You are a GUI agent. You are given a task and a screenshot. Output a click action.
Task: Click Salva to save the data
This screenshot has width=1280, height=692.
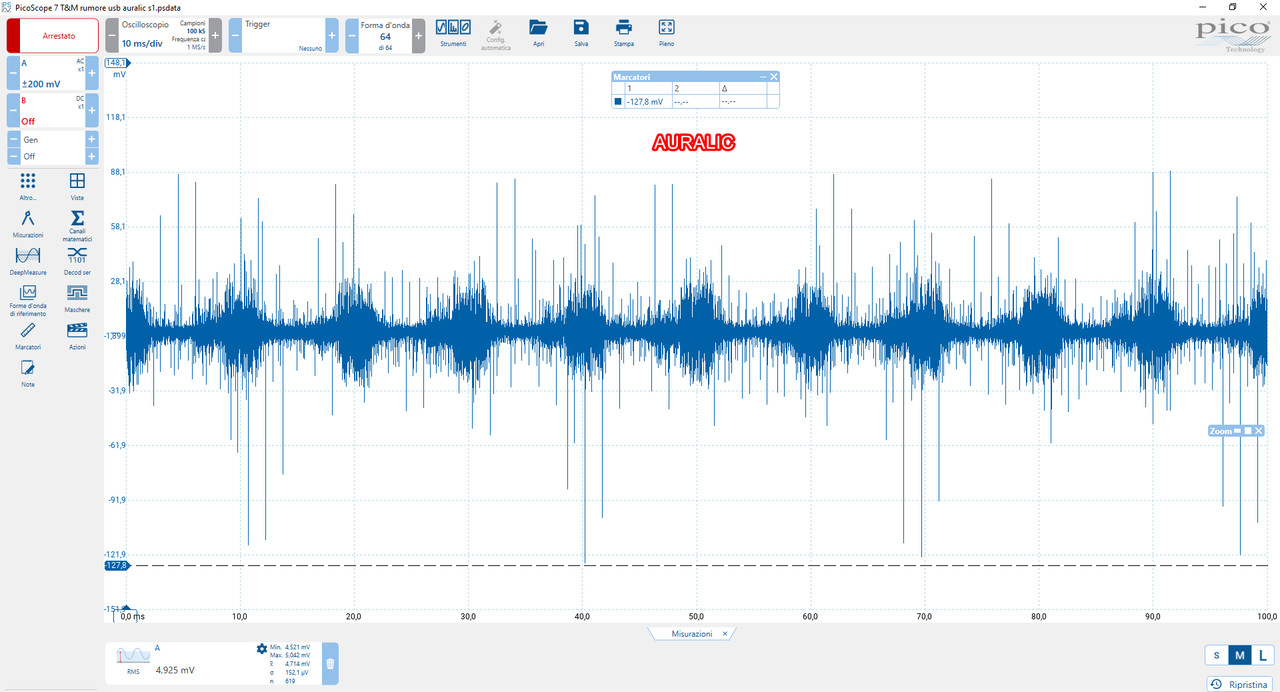581,33
